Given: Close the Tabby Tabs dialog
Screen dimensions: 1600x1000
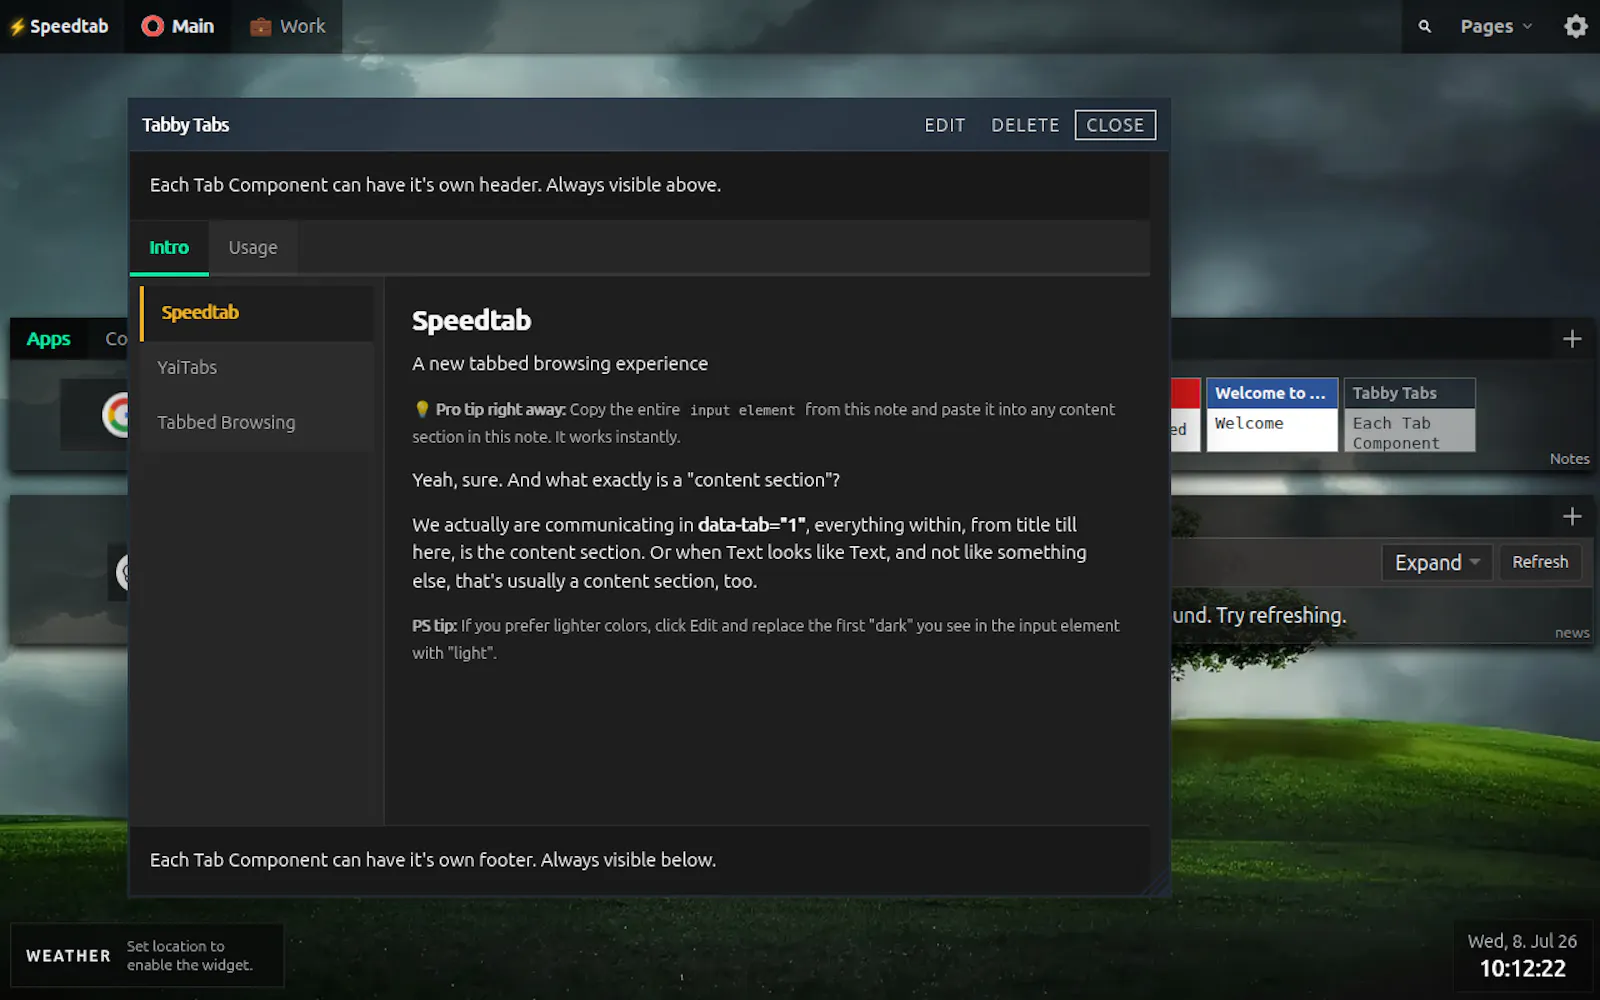Looking at the screenshot, I should coord(1115,125).
